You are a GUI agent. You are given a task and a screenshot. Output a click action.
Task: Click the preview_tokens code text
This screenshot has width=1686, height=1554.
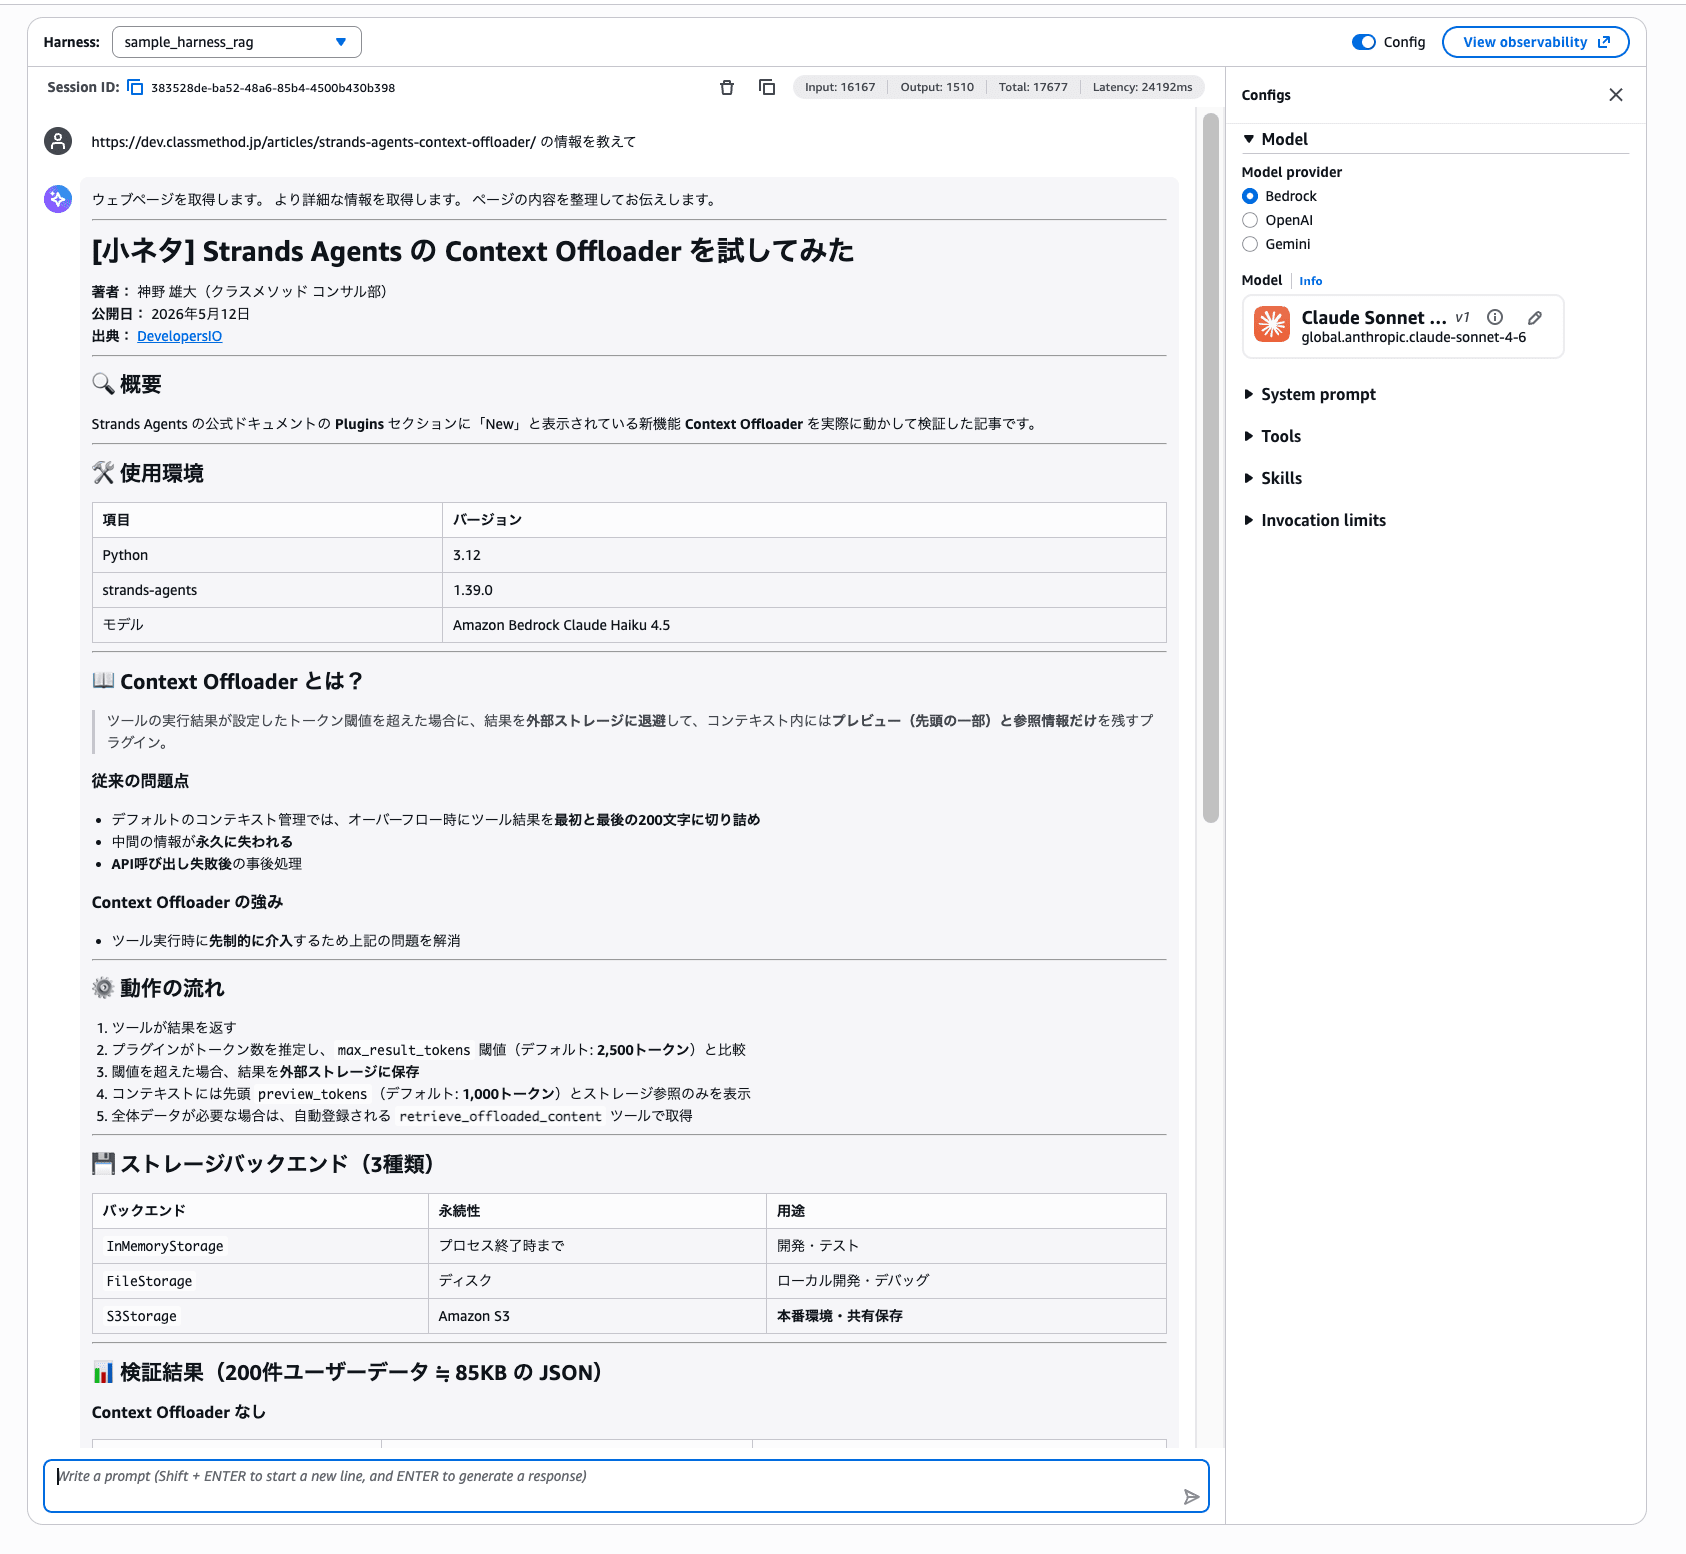[312, 1094]
